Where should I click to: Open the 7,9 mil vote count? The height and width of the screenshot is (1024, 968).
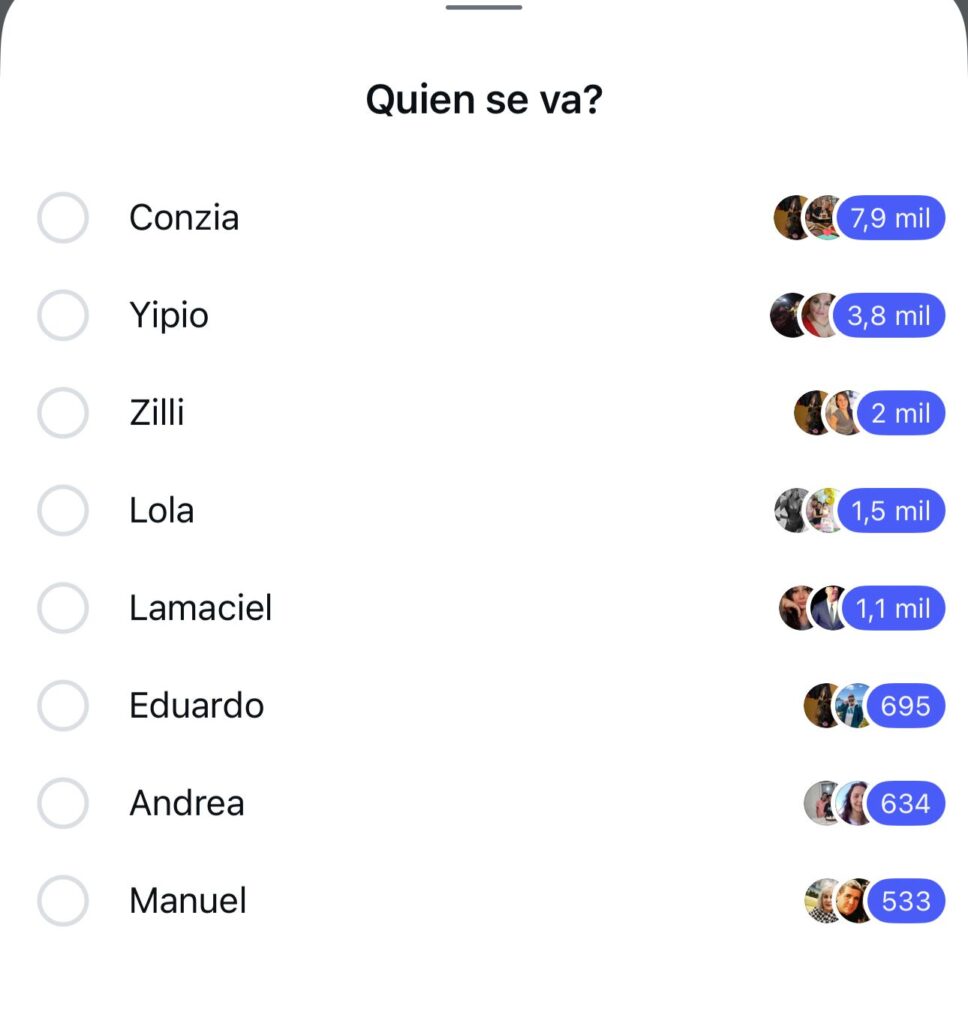pyautogui.click(x=890, y=218)
